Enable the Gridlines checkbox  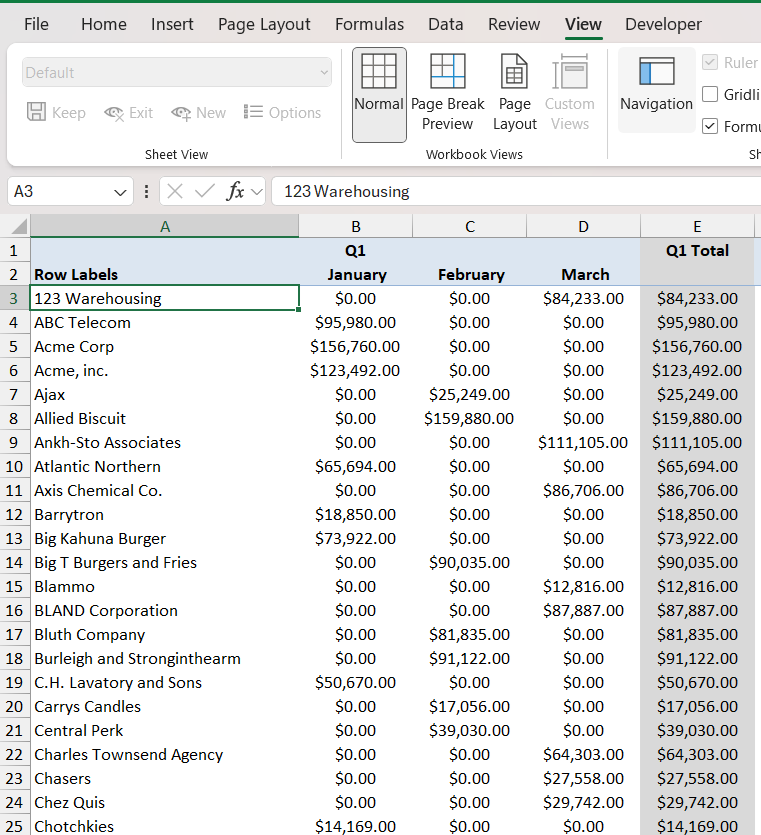(710, 94)
